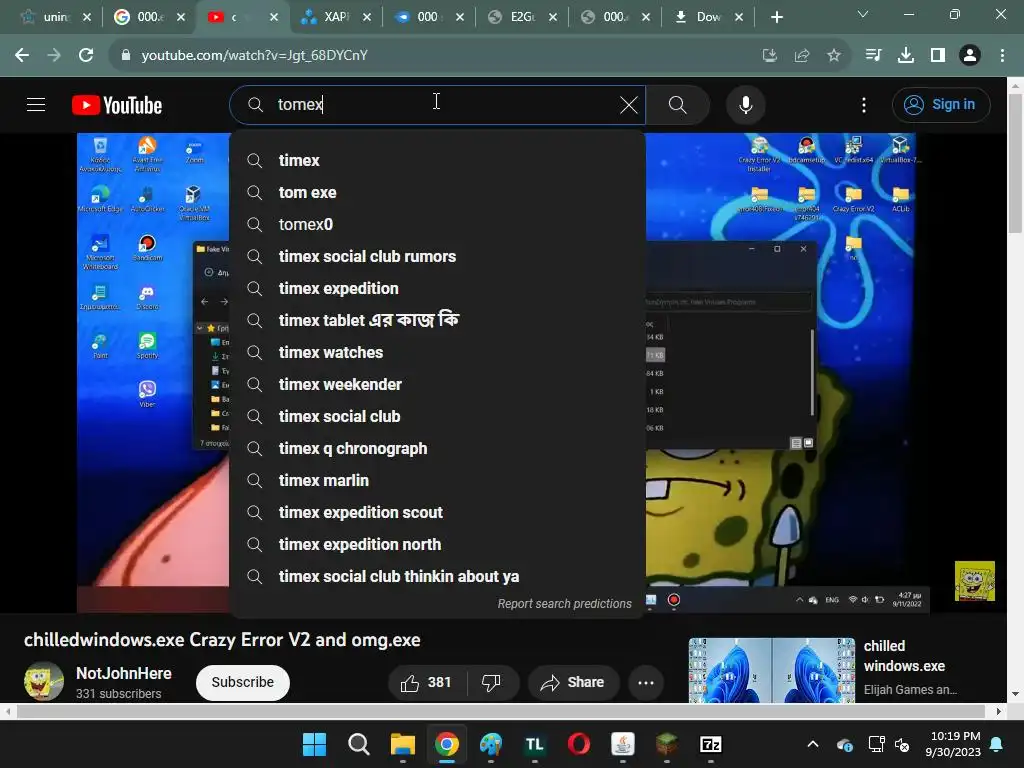The width and height of the screenshot is (1024, 768).
Task: Go back in browser history
Action: click(22, 55)
